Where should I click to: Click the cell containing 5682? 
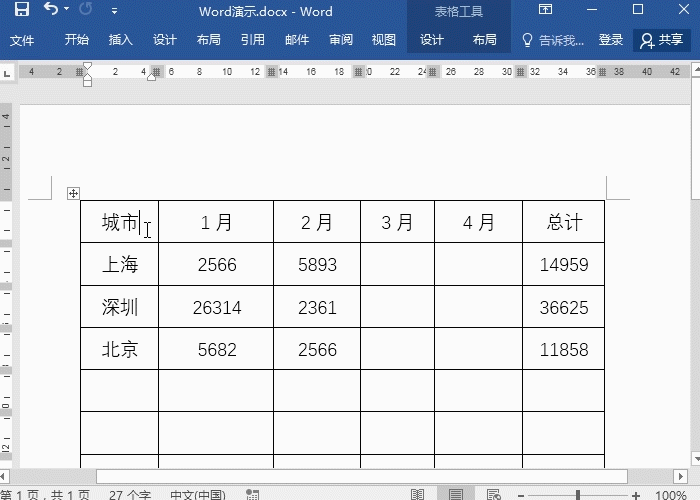click(x=216, y=349)
